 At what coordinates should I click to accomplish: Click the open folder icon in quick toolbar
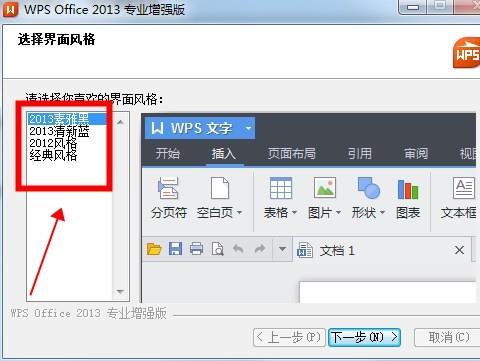coord(154,249)
